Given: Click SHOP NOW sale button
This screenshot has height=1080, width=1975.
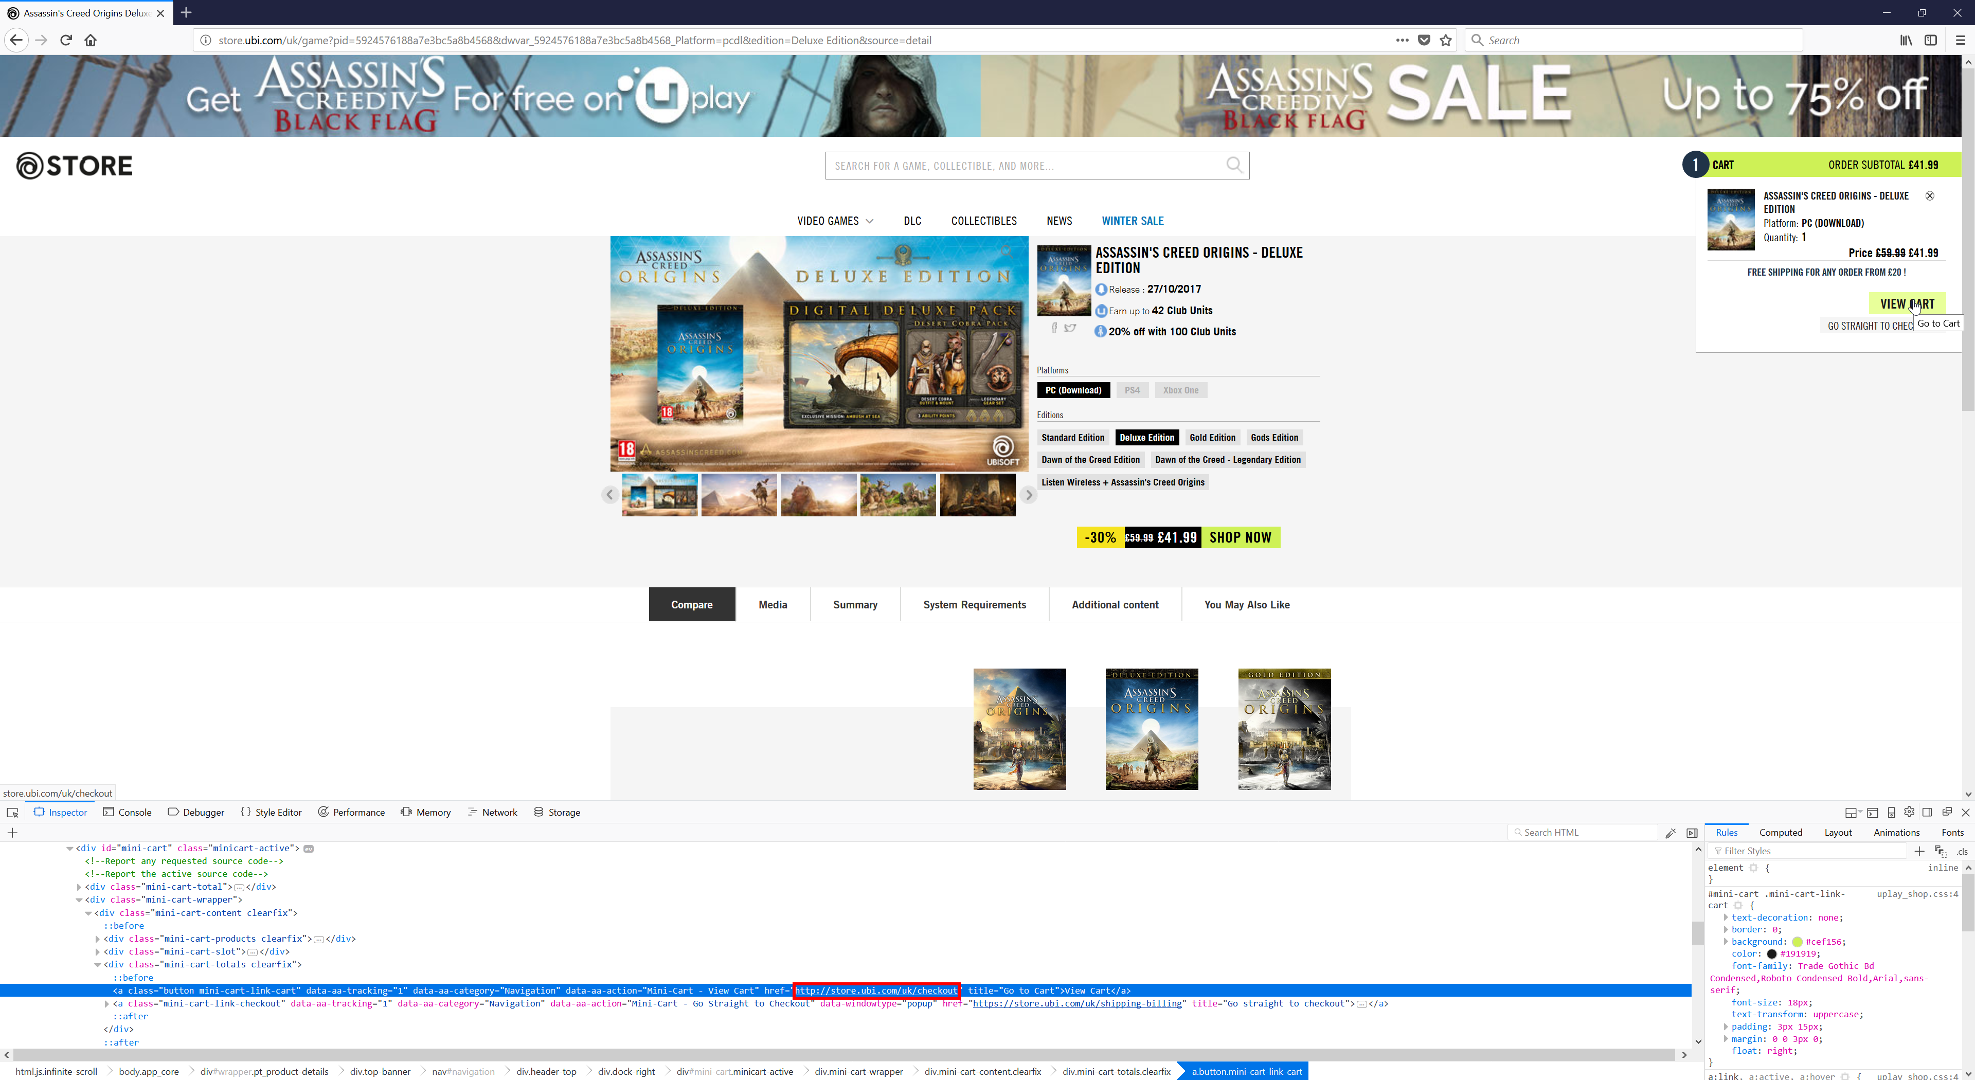Looking at the screenshot, I should pyautogui.click(x=1238, y=537).
